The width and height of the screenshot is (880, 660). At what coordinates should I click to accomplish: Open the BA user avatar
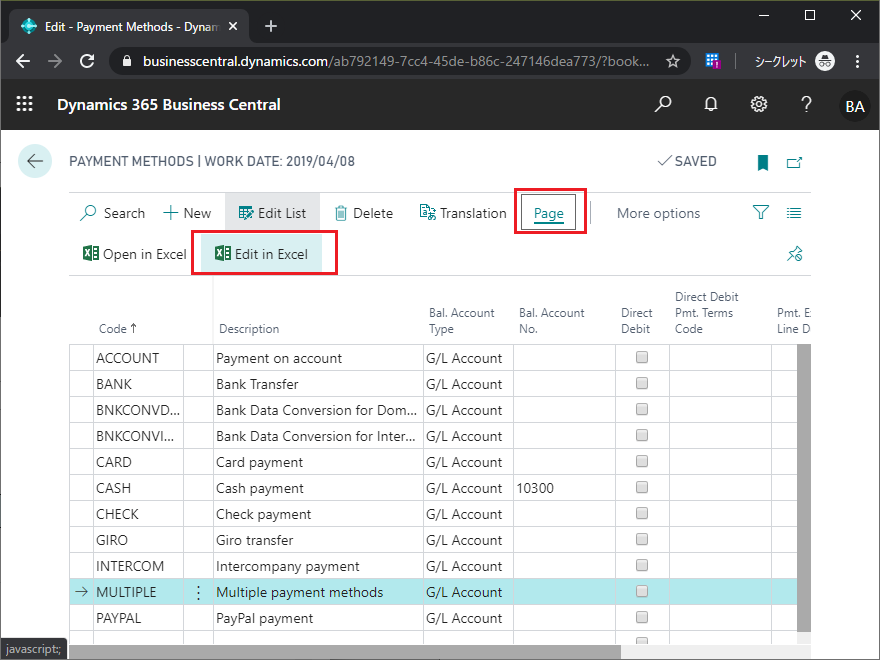[854, 106]
